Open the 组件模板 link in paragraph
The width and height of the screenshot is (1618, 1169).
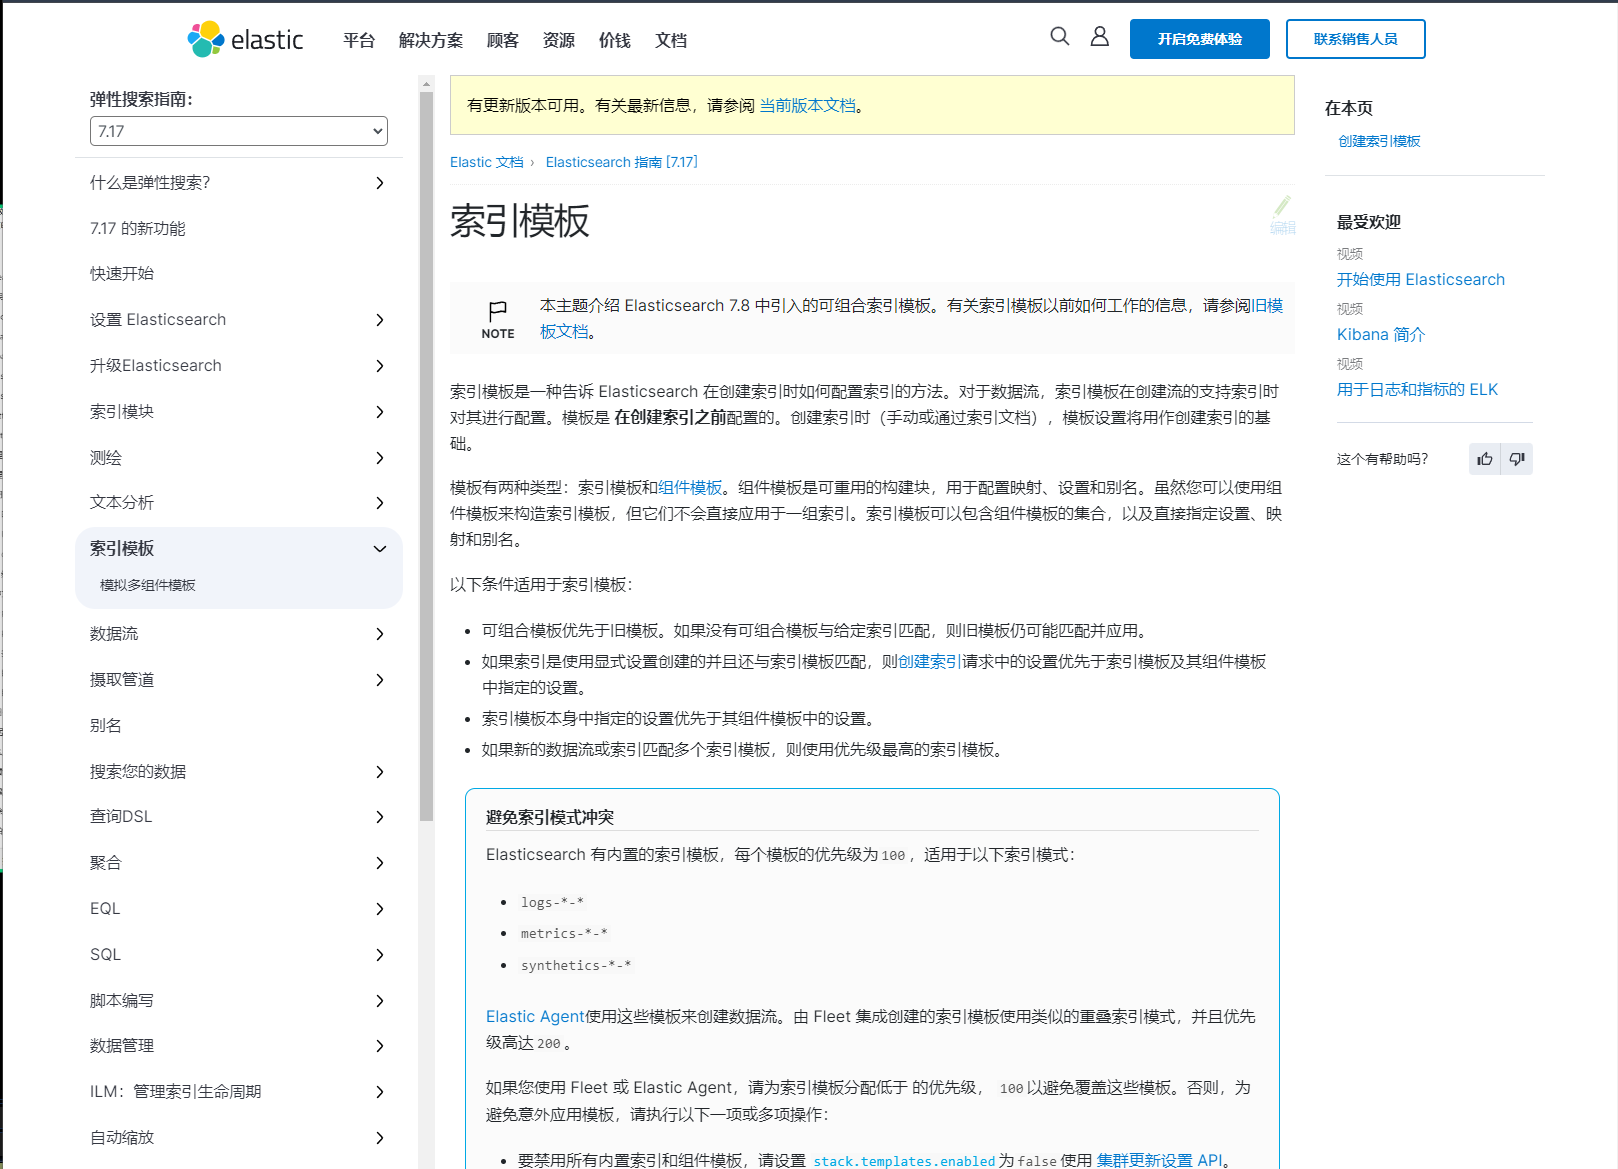(690, 488)
